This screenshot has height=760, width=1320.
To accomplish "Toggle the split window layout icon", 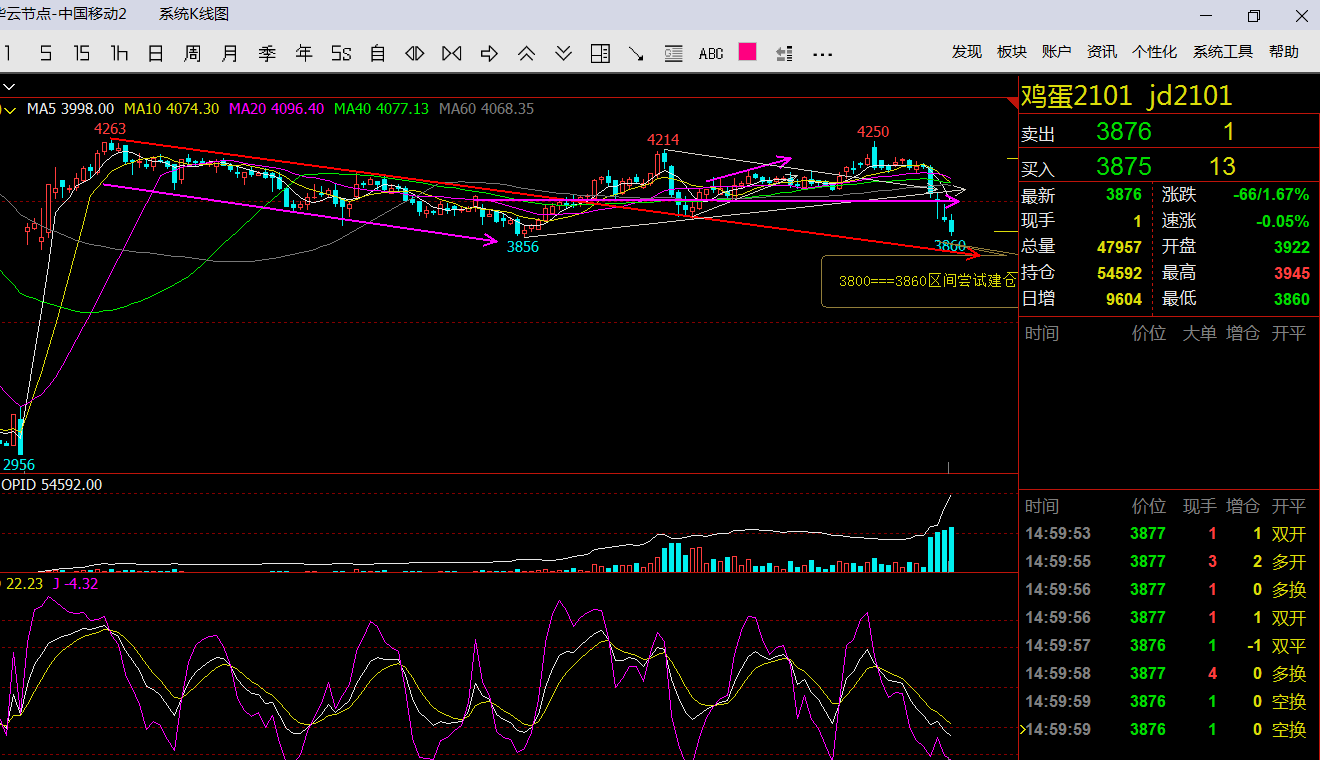I will tap(600, 53).
